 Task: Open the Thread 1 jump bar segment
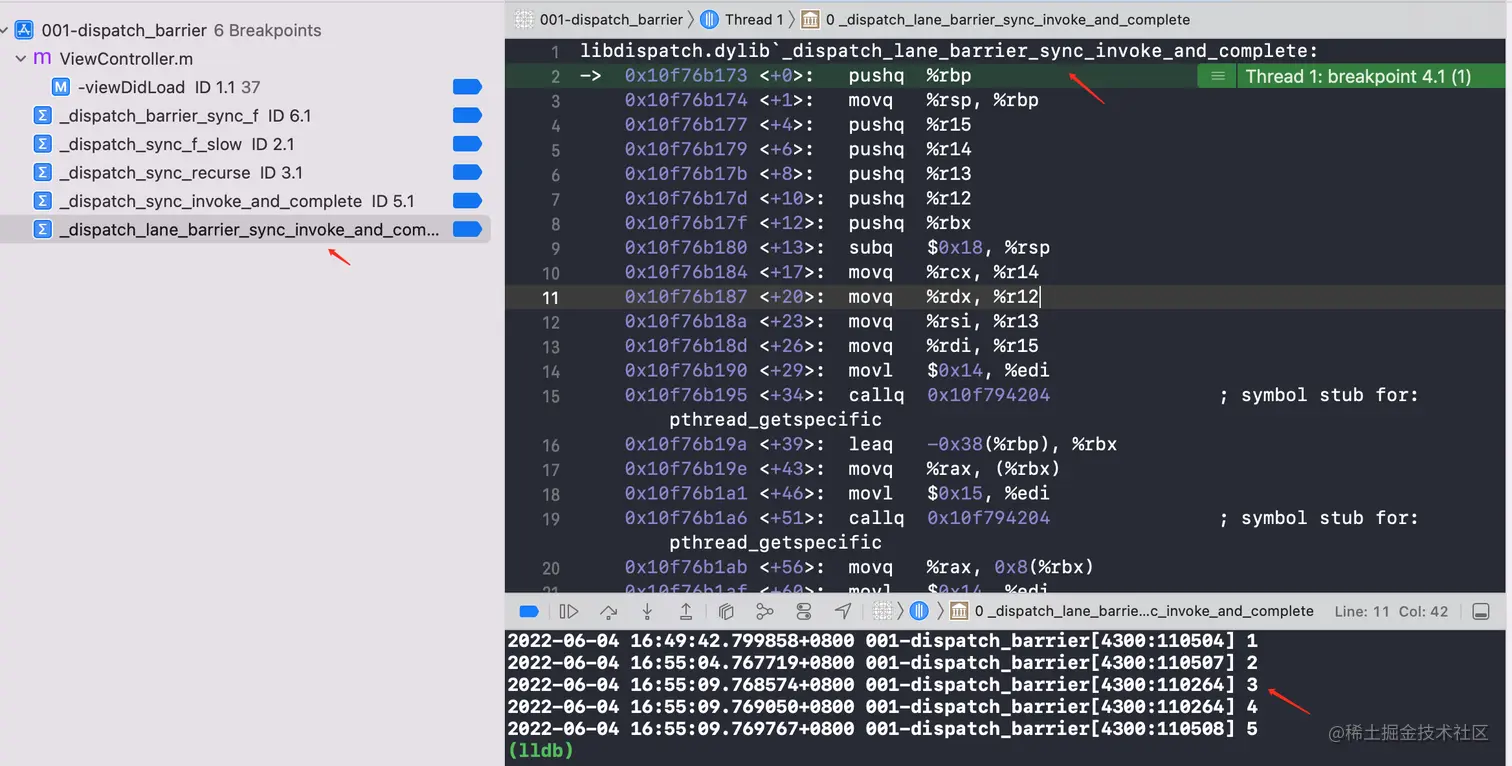(x=742, y=19)
